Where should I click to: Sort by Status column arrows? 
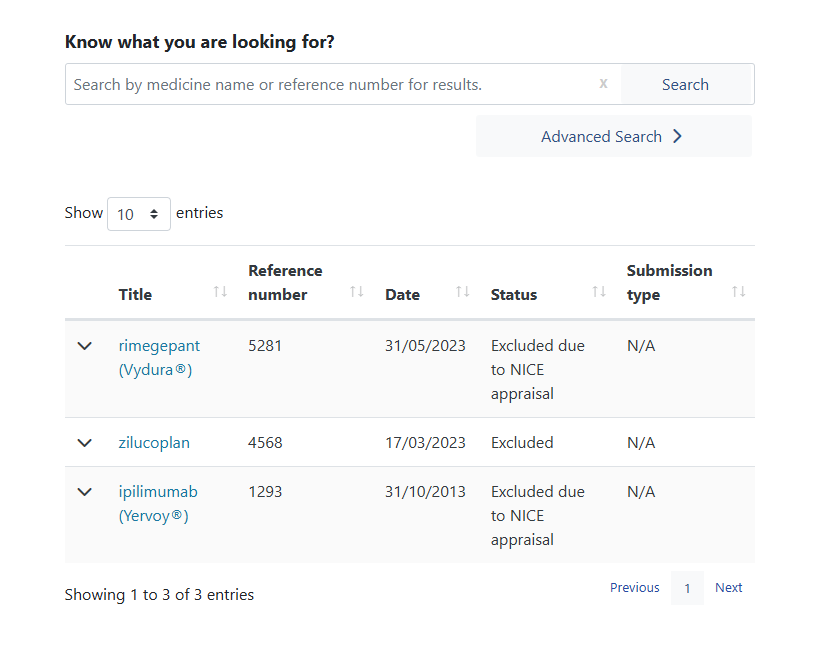[599, 291]
